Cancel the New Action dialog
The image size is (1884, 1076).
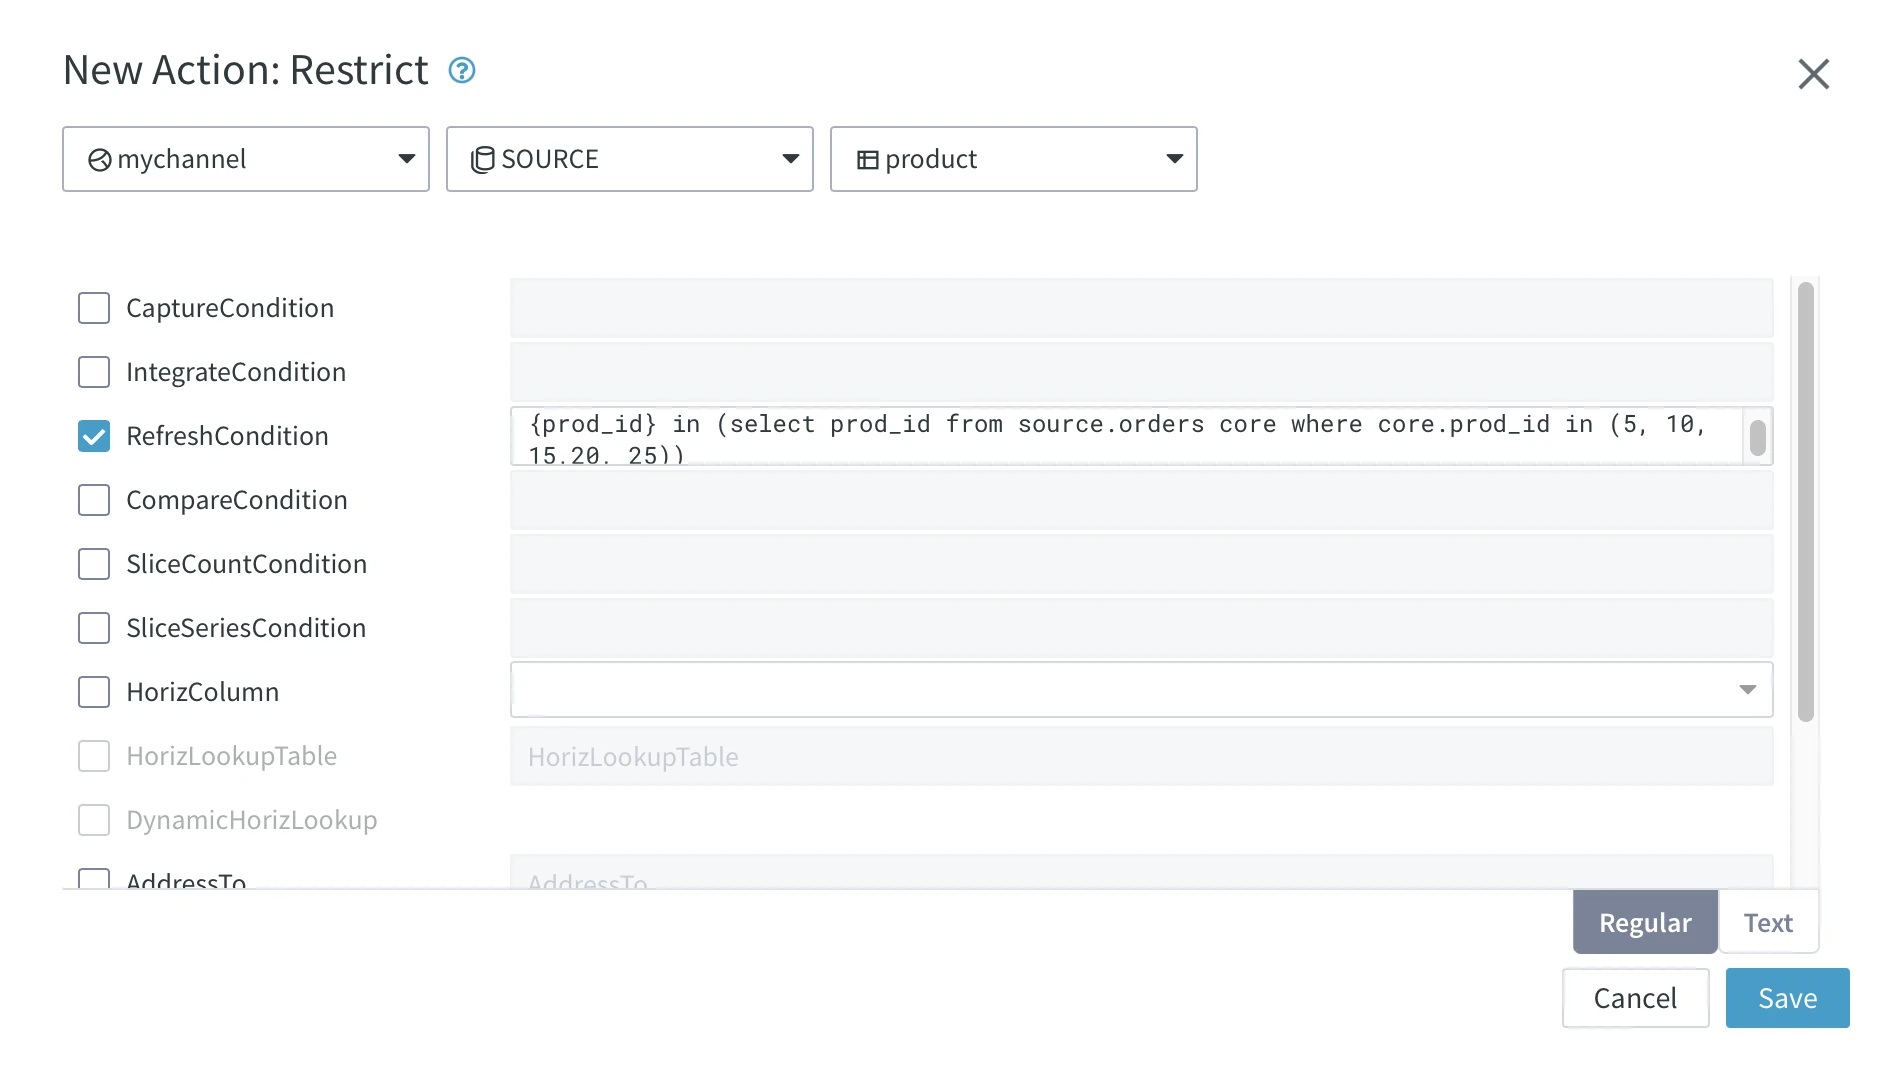pyautogui.click(x=1635, y=997)
